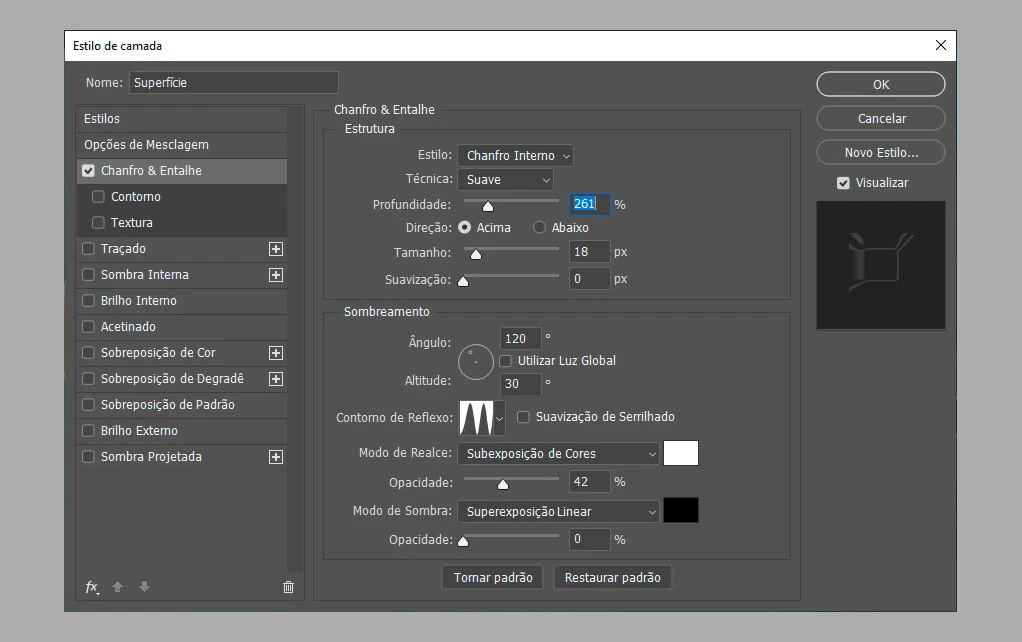Screen dimensions: 1022x642
Task: Click the Nome field containing Superfície
Action: 233,82
